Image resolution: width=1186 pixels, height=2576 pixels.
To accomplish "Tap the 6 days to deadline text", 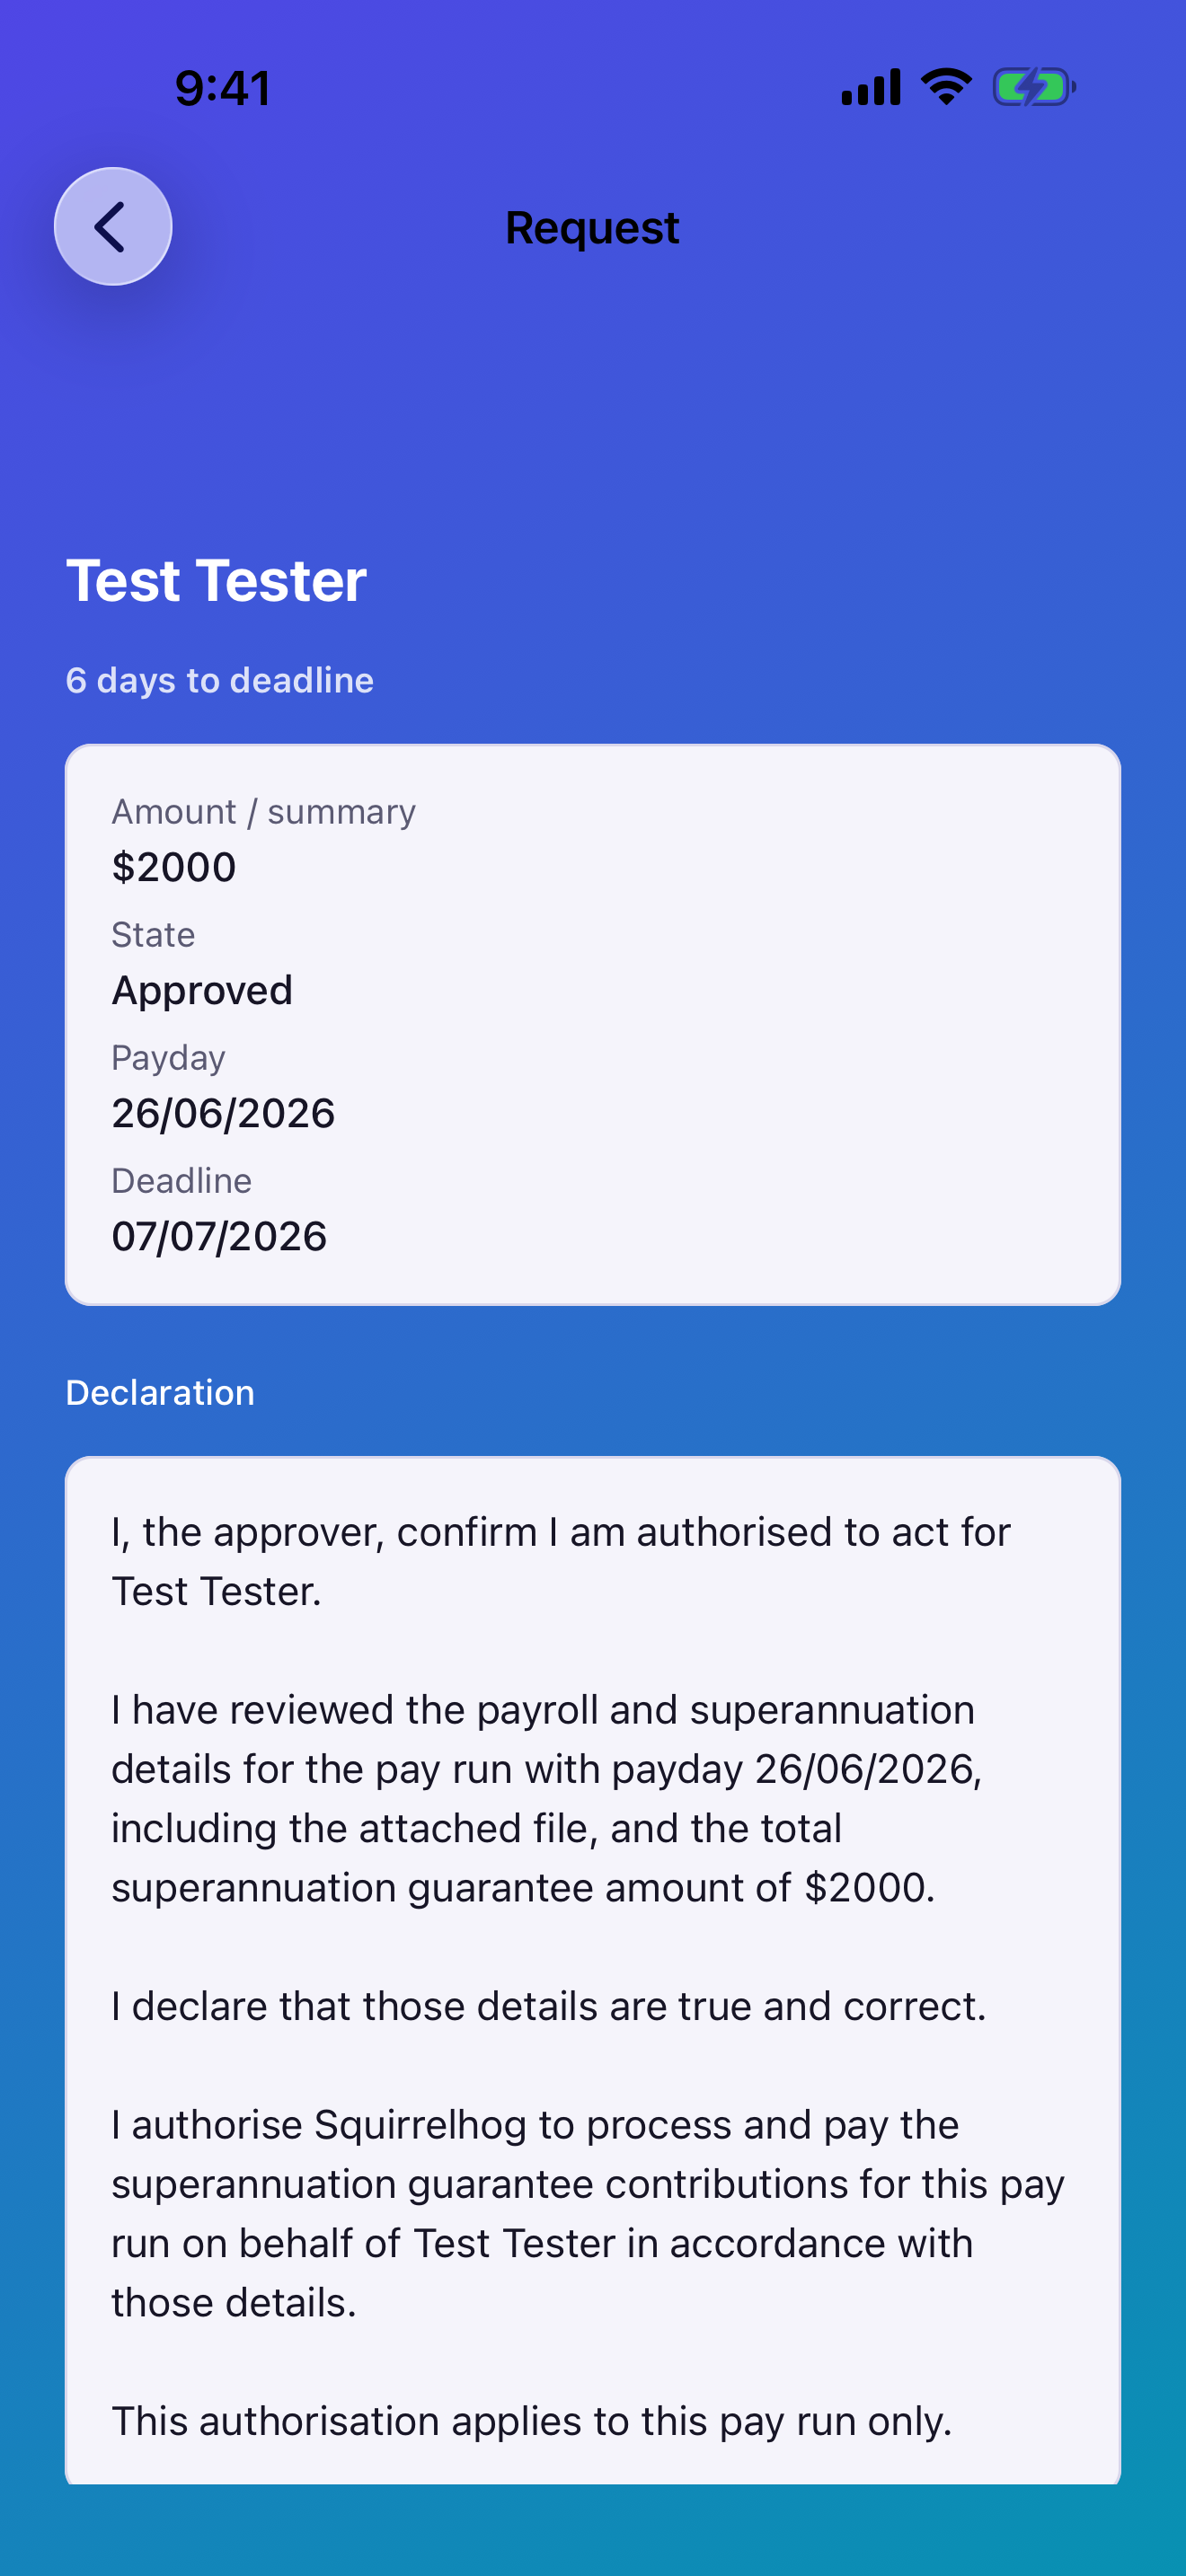I will pos(219,680).
